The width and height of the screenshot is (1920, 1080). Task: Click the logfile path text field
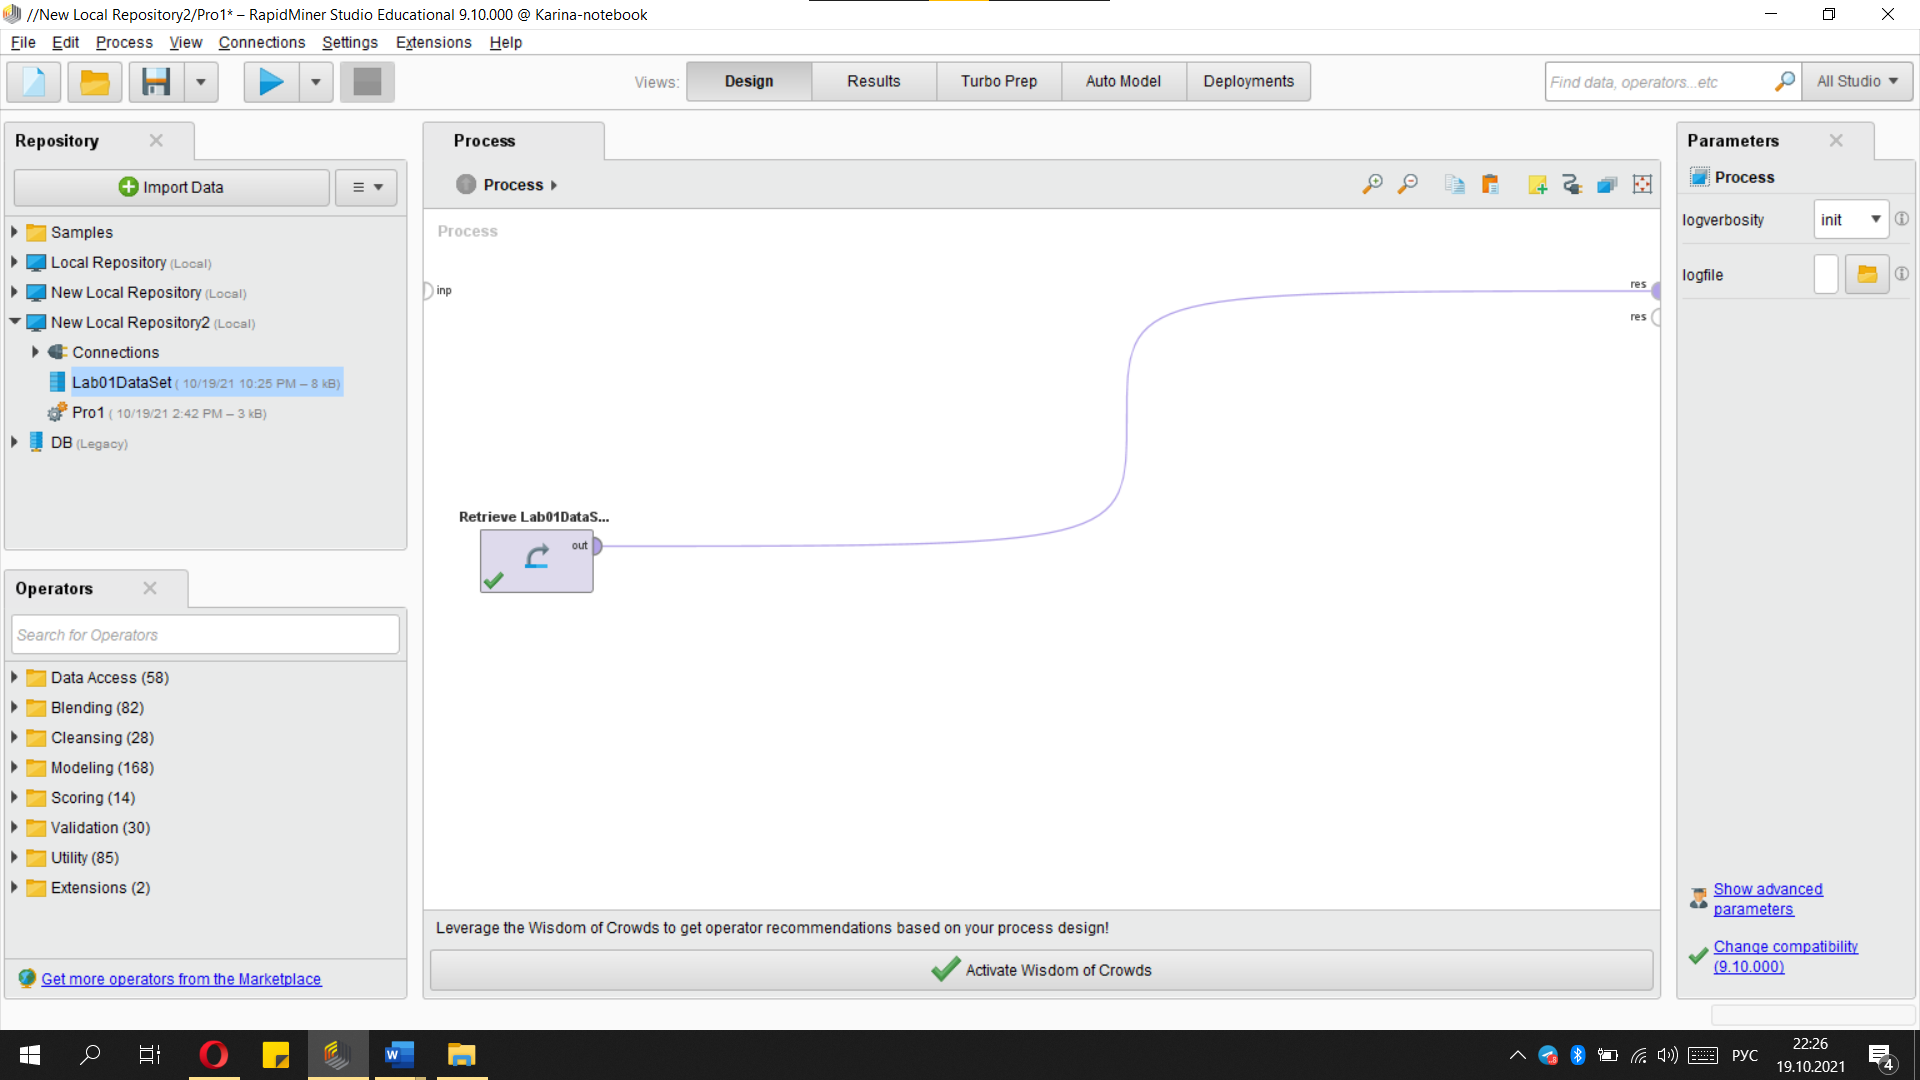click(1826, 274)
